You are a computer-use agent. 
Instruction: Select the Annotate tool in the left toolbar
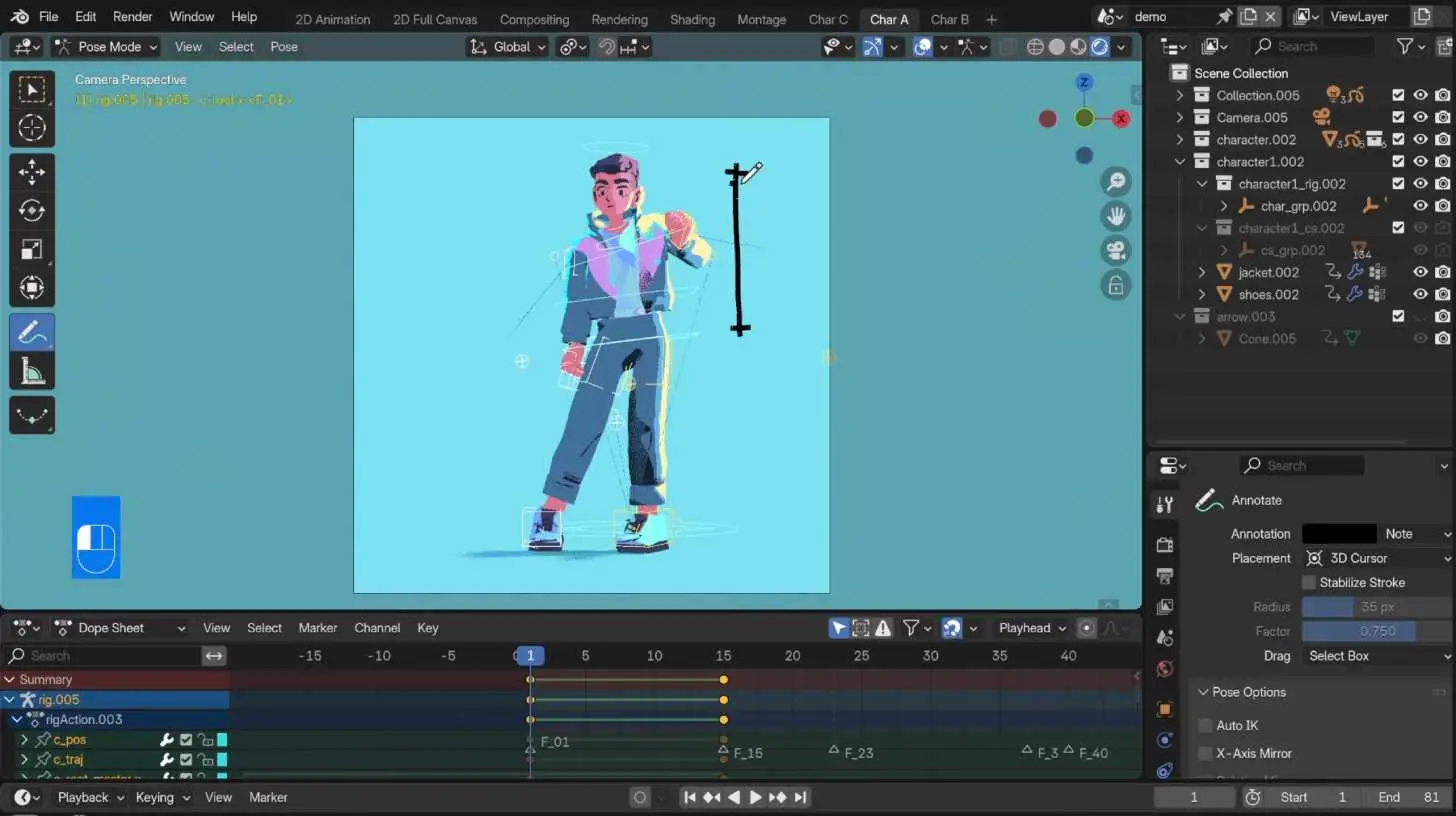click(32, 332)
